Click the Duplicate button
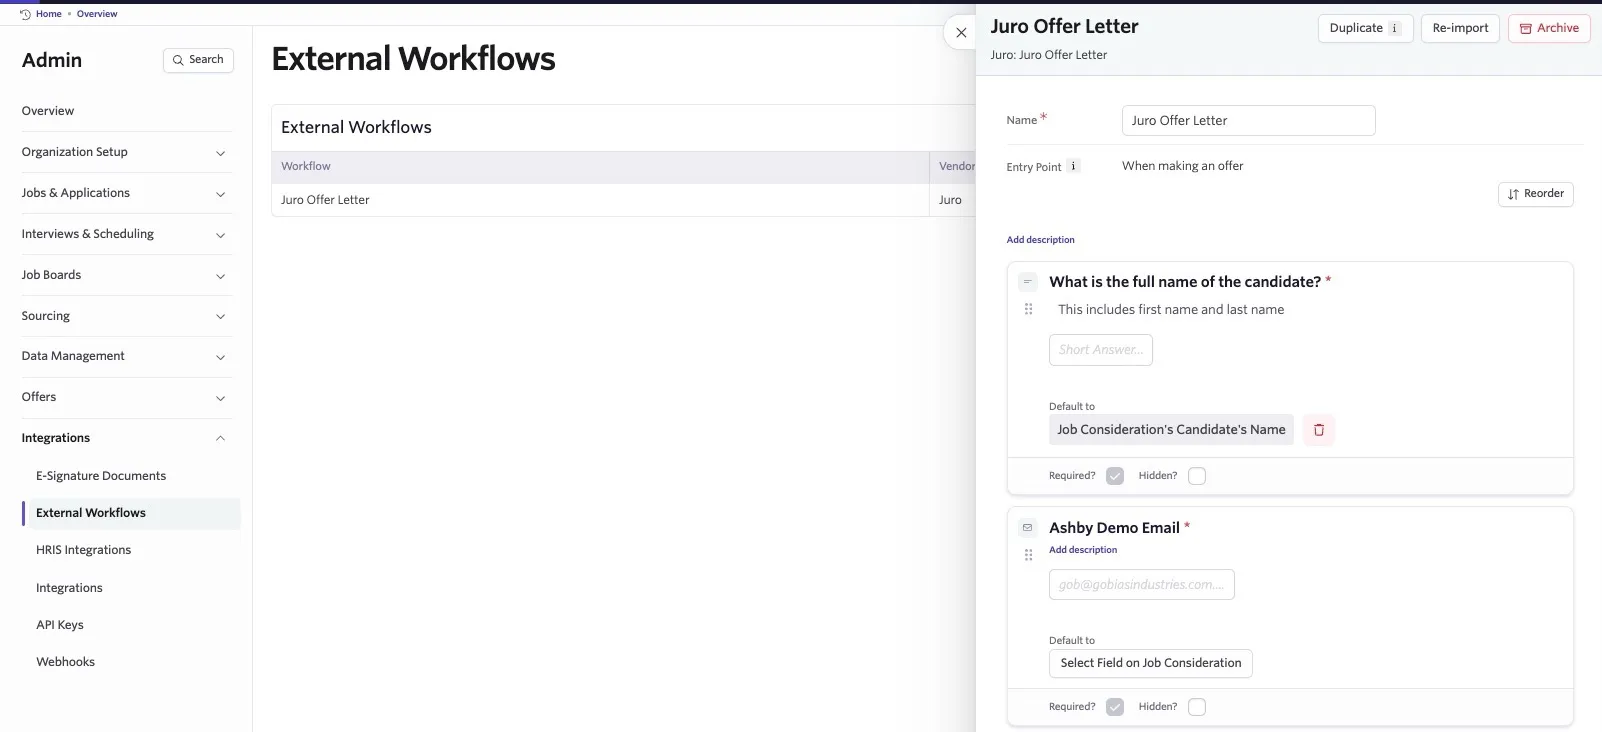1602x732 pixels. point(1366,28)
